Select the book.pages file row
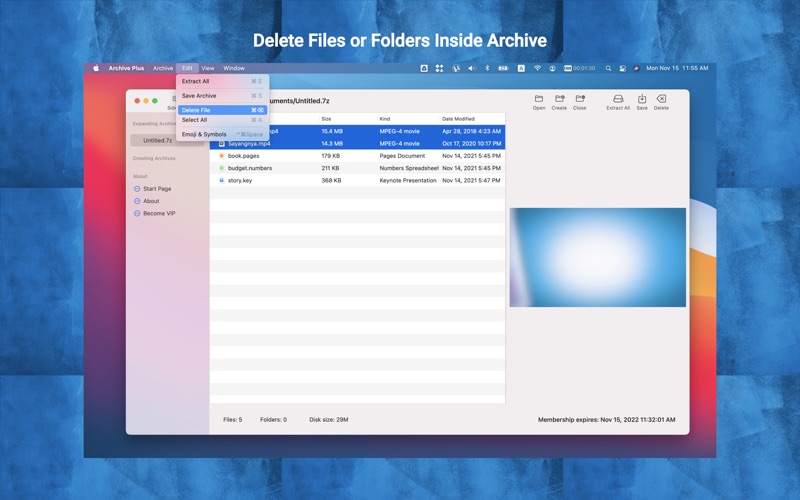800x500 pixels. point(358,156)
